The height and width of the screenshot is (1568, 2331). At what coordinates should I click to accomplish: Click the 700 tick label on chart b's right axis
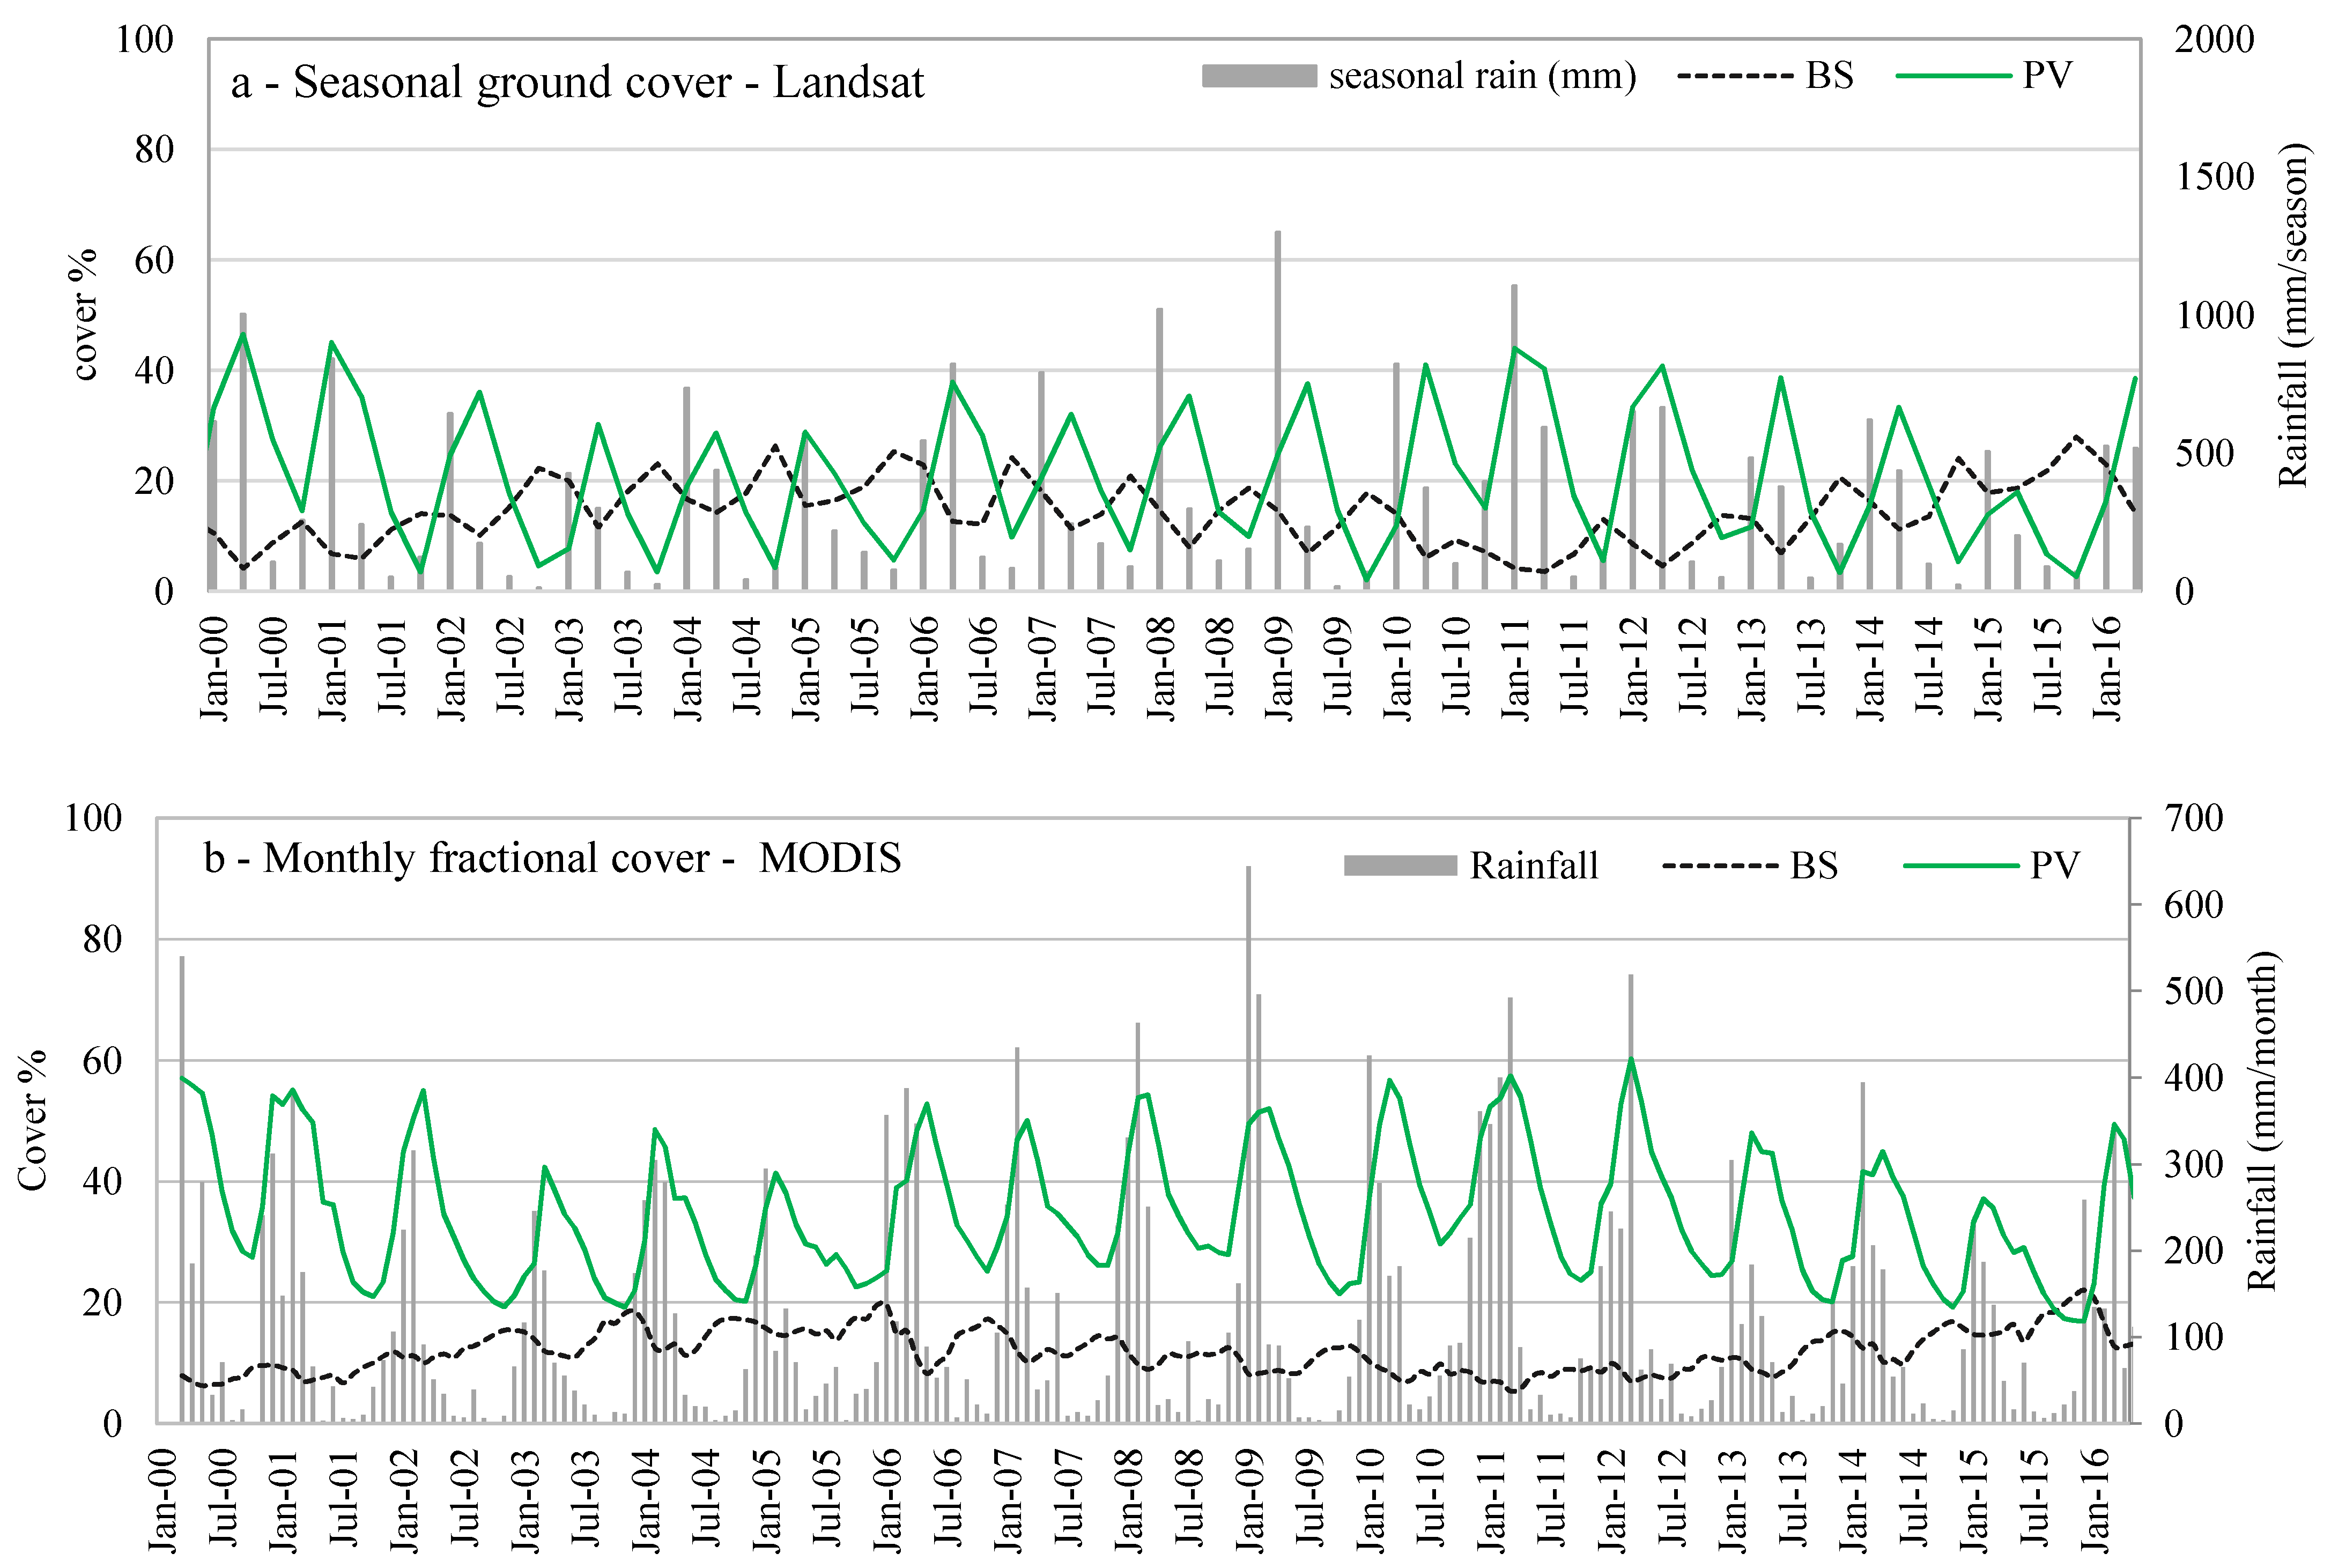(x=2194, y=818)
